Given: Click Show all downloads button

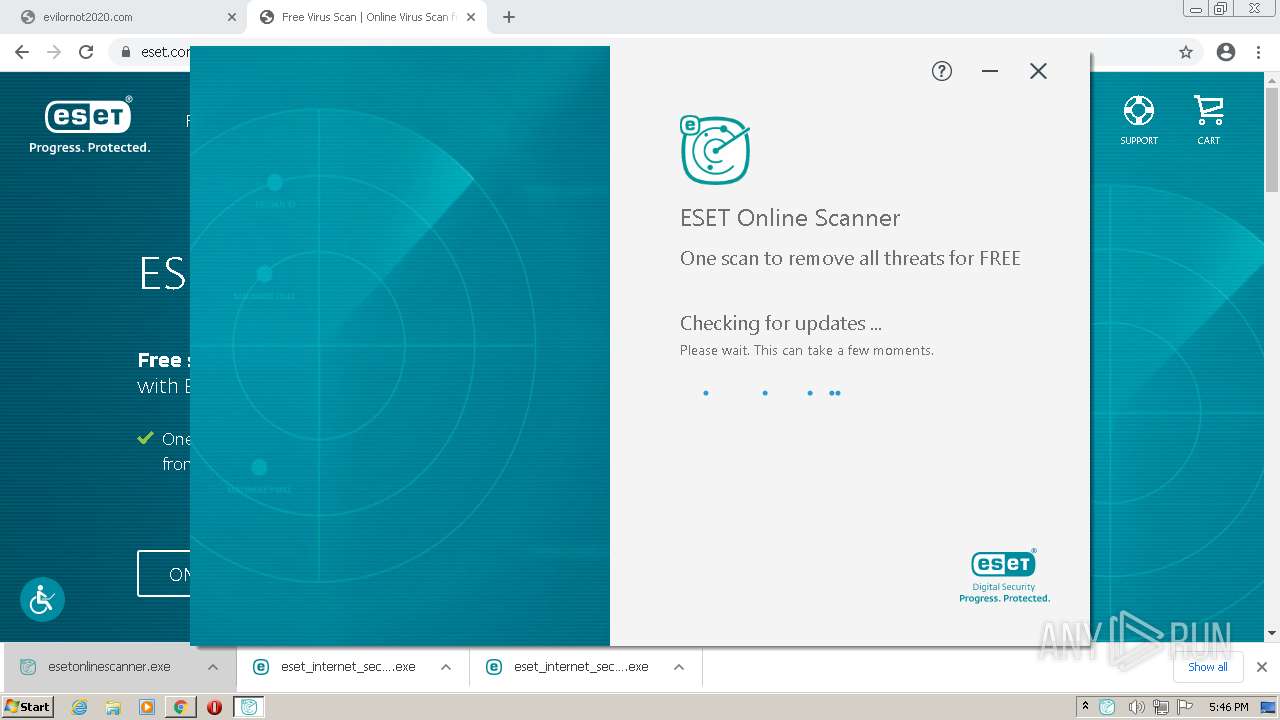Looking at the screenshot, I should (x=1207, y=667).
